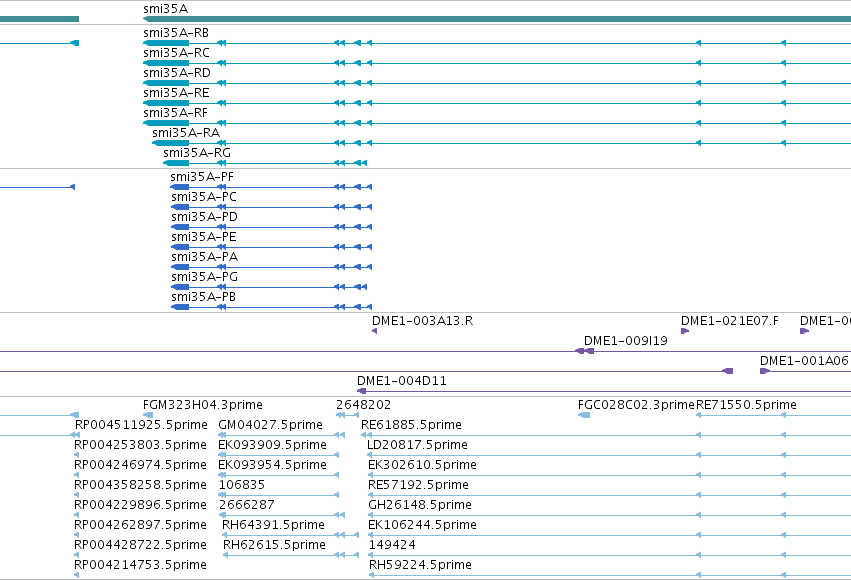Click the EK093909.5prime EST label
851x580 pixels.
pyautogui.click(x=272, y=445)
